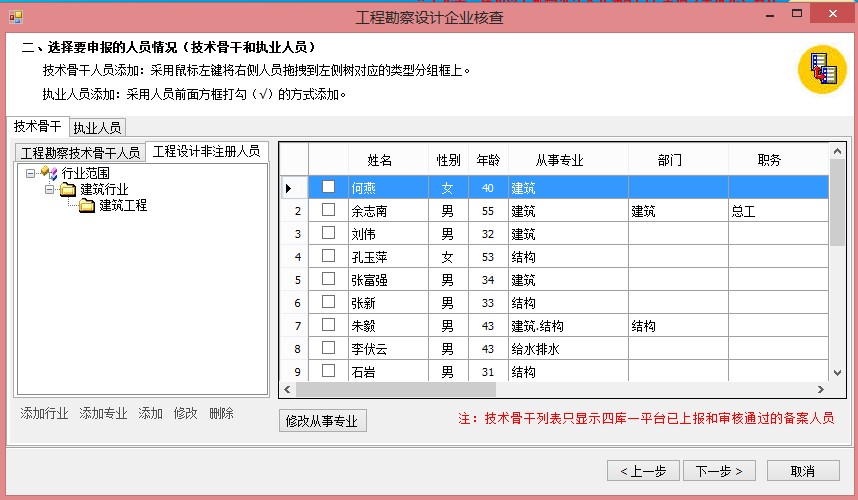Collapse the 行业范围 tree node
Image resolution: width=858 pixels, height=500 pixels.
tap(31, 174)
